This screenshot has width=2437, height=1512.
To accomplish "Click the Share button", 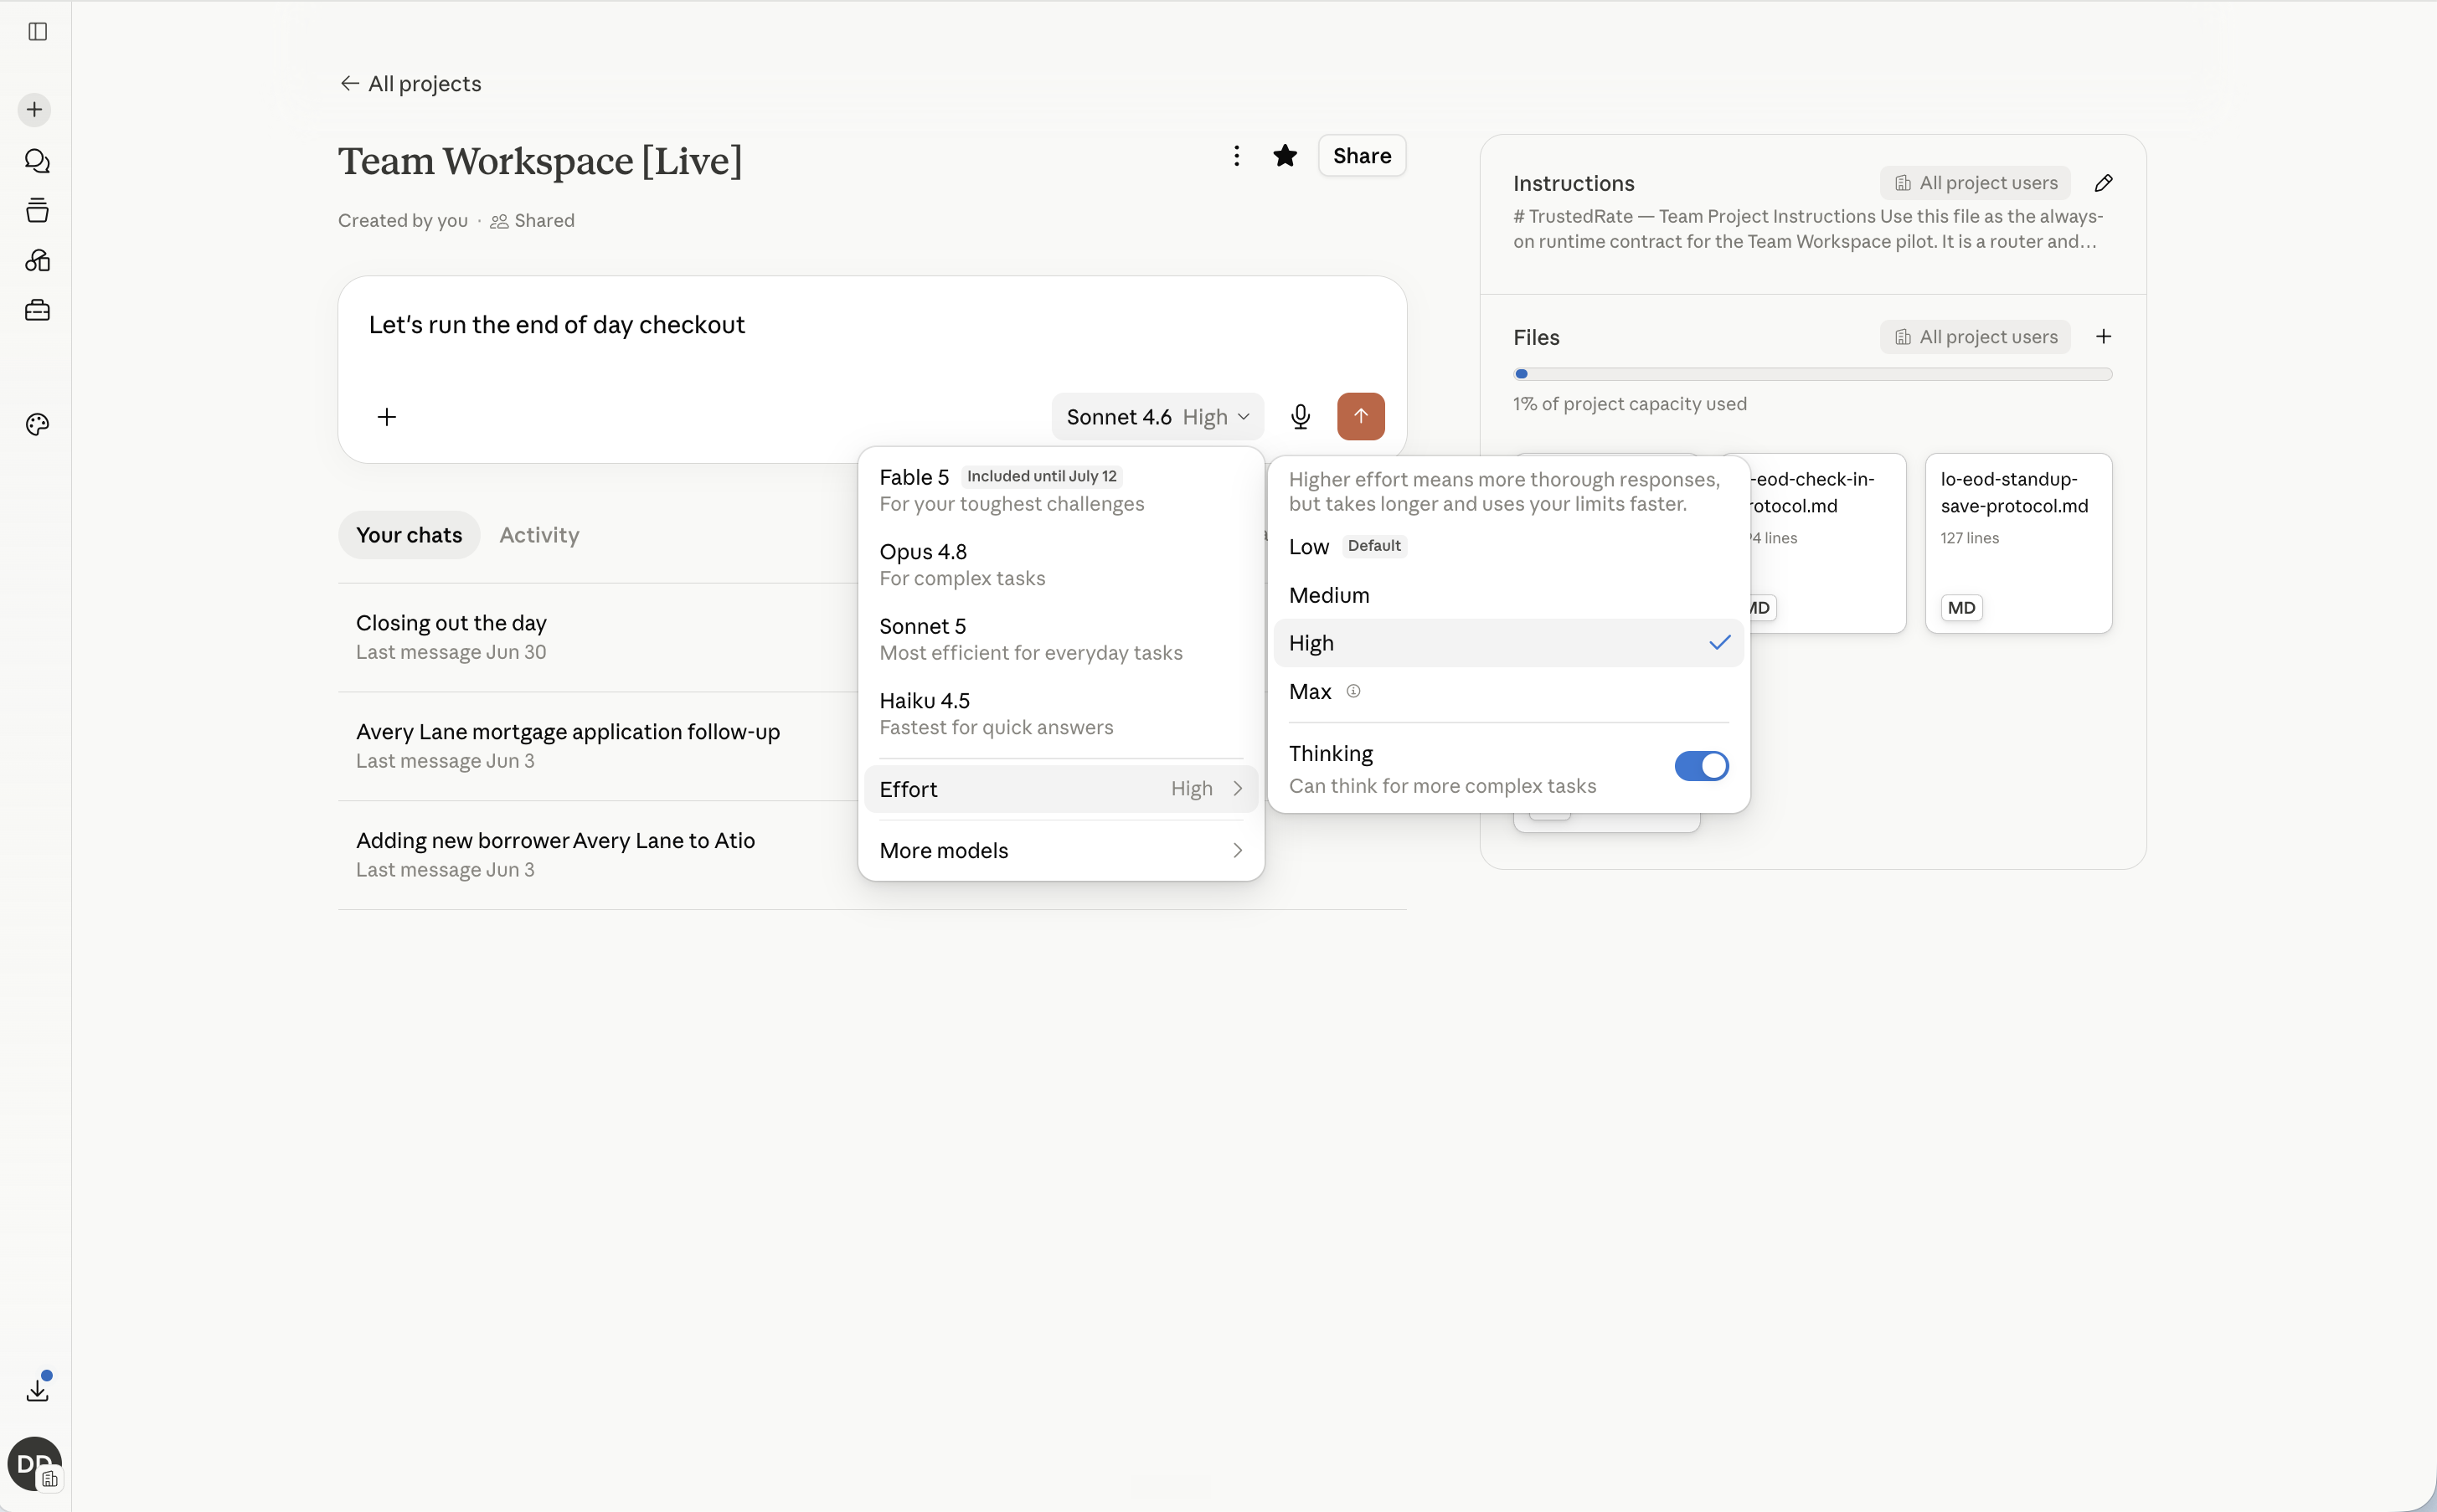I will 1361,156.
